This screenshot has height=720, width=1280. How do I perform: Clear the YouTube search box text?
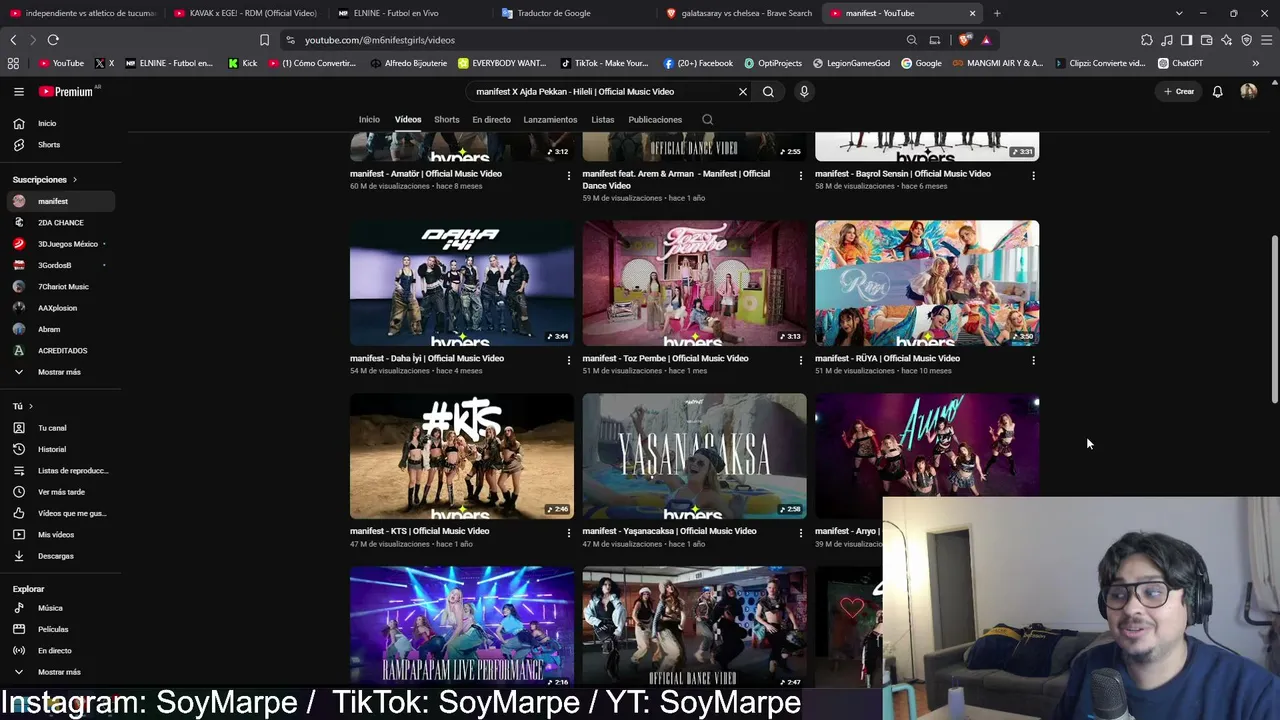(x=743, y=91)
